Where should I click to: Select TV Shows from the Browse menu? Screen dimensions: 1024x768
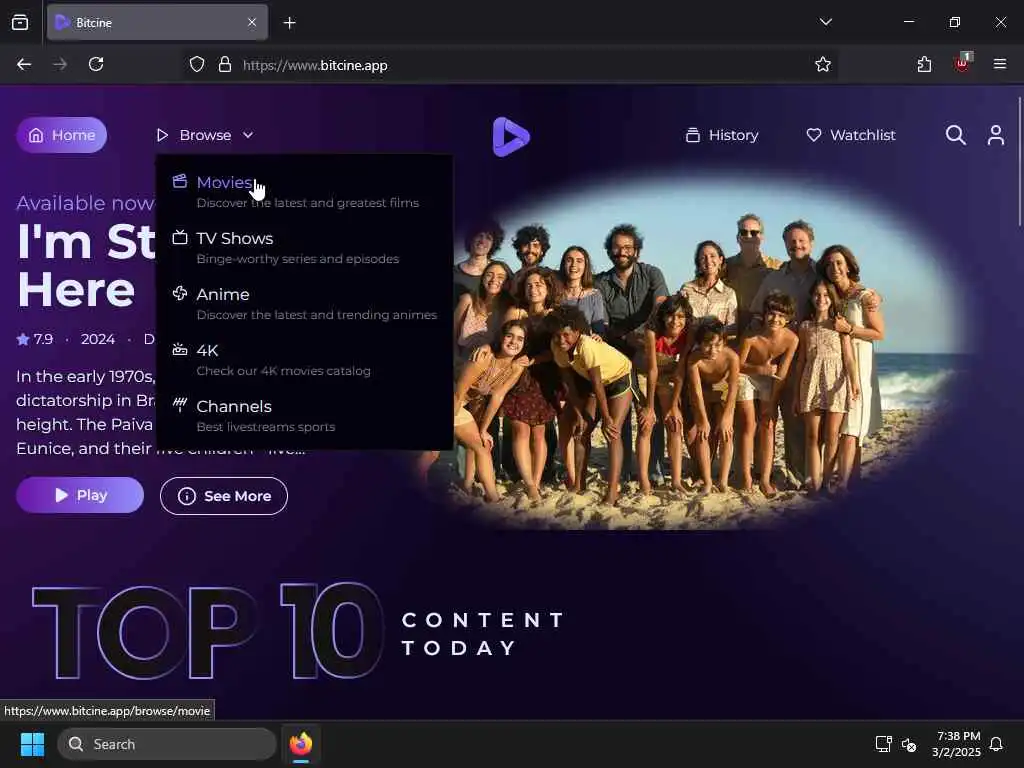[x=304, y=248]
